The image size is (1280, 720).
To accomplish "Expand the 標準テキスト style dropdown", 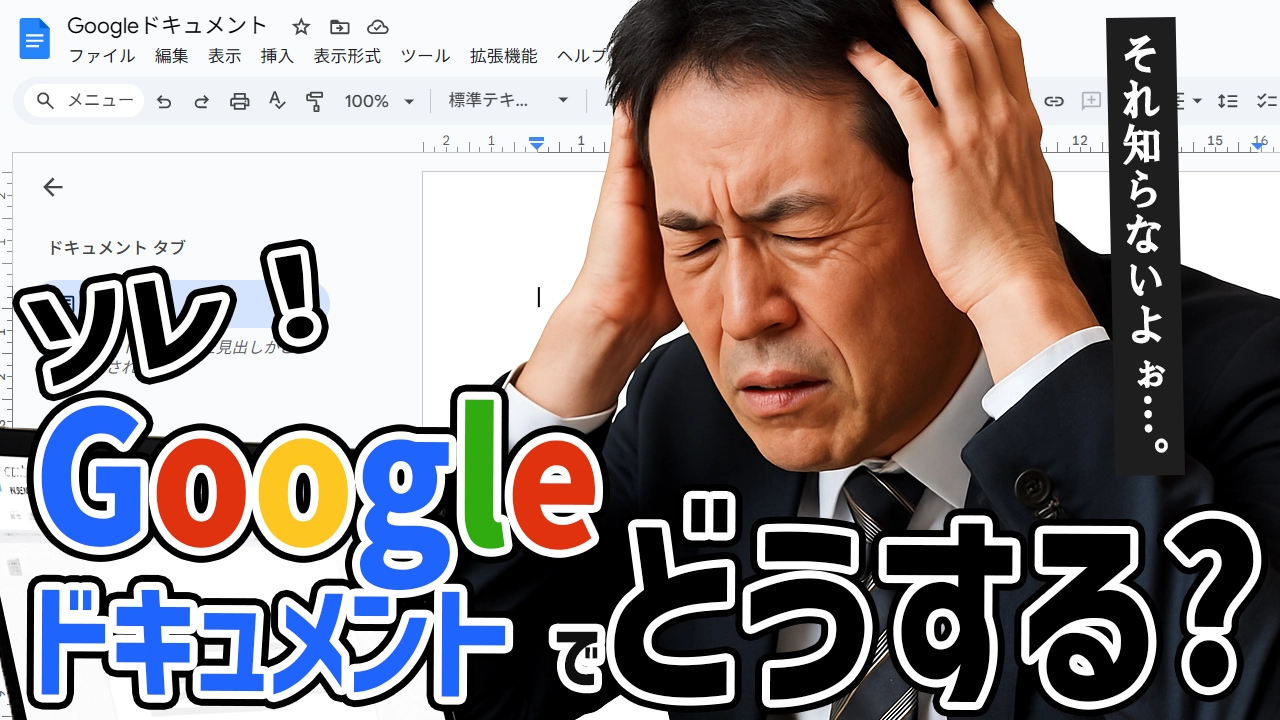I will coord(508,101).
